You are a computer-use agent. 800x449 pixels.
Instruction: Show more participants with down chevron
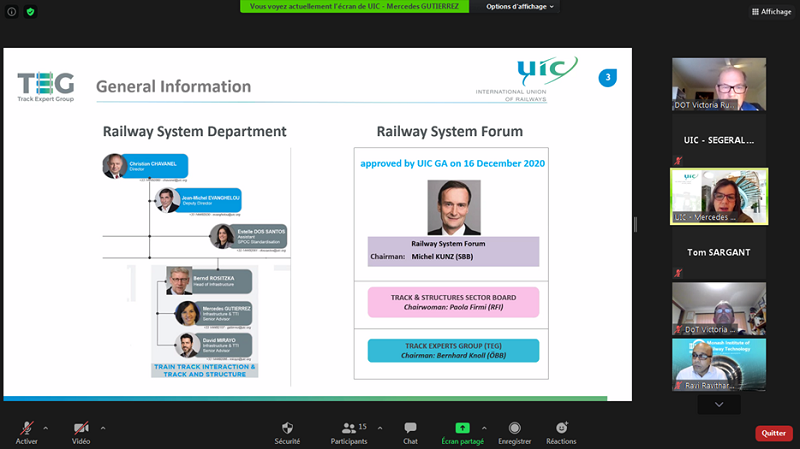[719, 405]
